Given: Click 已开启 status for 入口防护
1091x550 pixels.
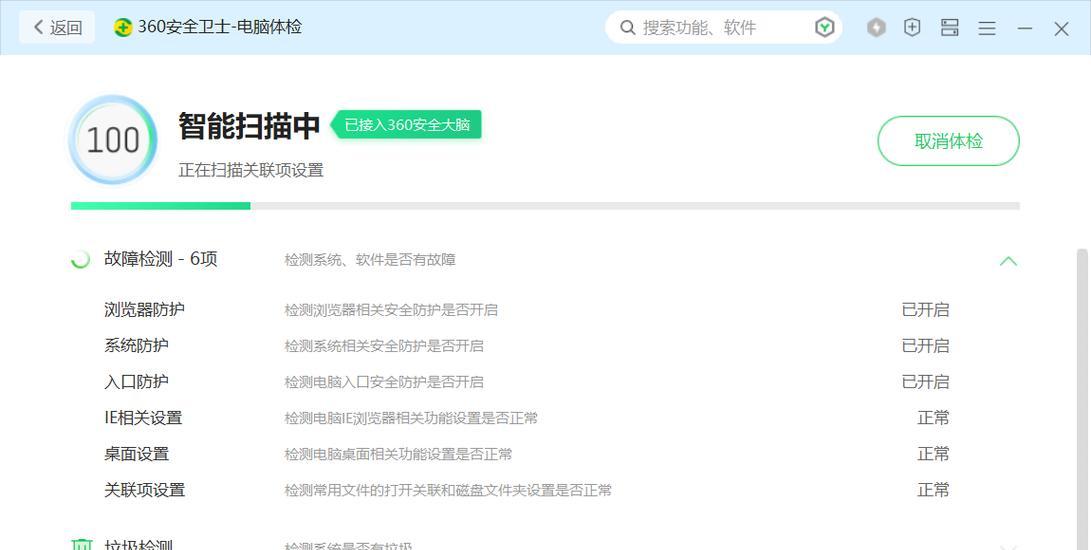Looking at the screenshot, I should (925, 382).
